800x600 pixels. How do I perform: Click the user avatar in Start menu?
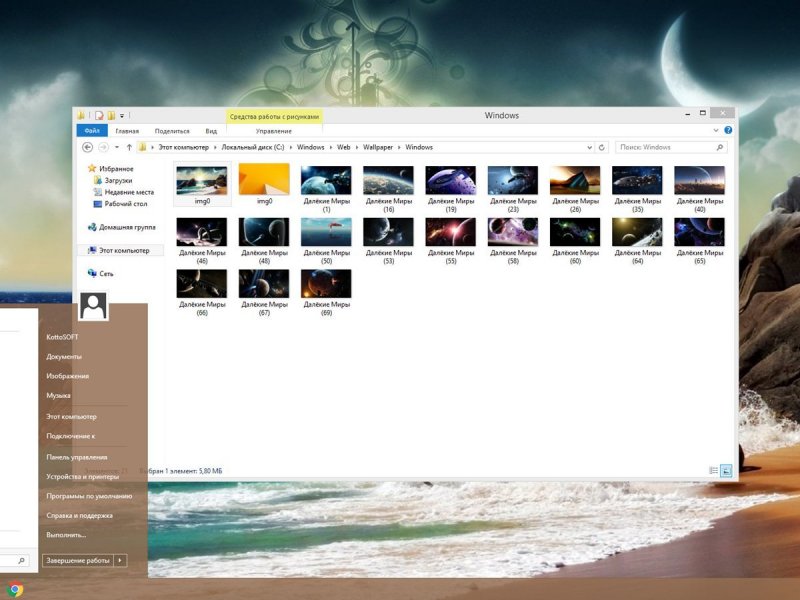[x=93, y=306]
